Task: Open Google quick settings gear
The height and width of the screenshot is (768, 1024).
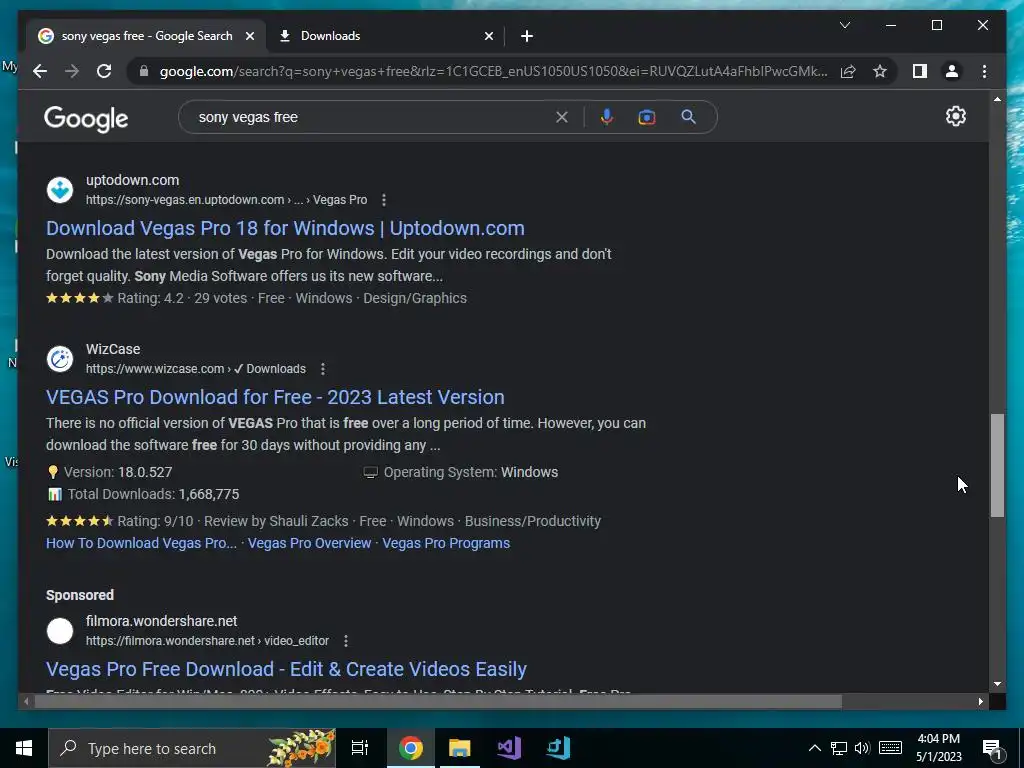Action: click(955, 116)
